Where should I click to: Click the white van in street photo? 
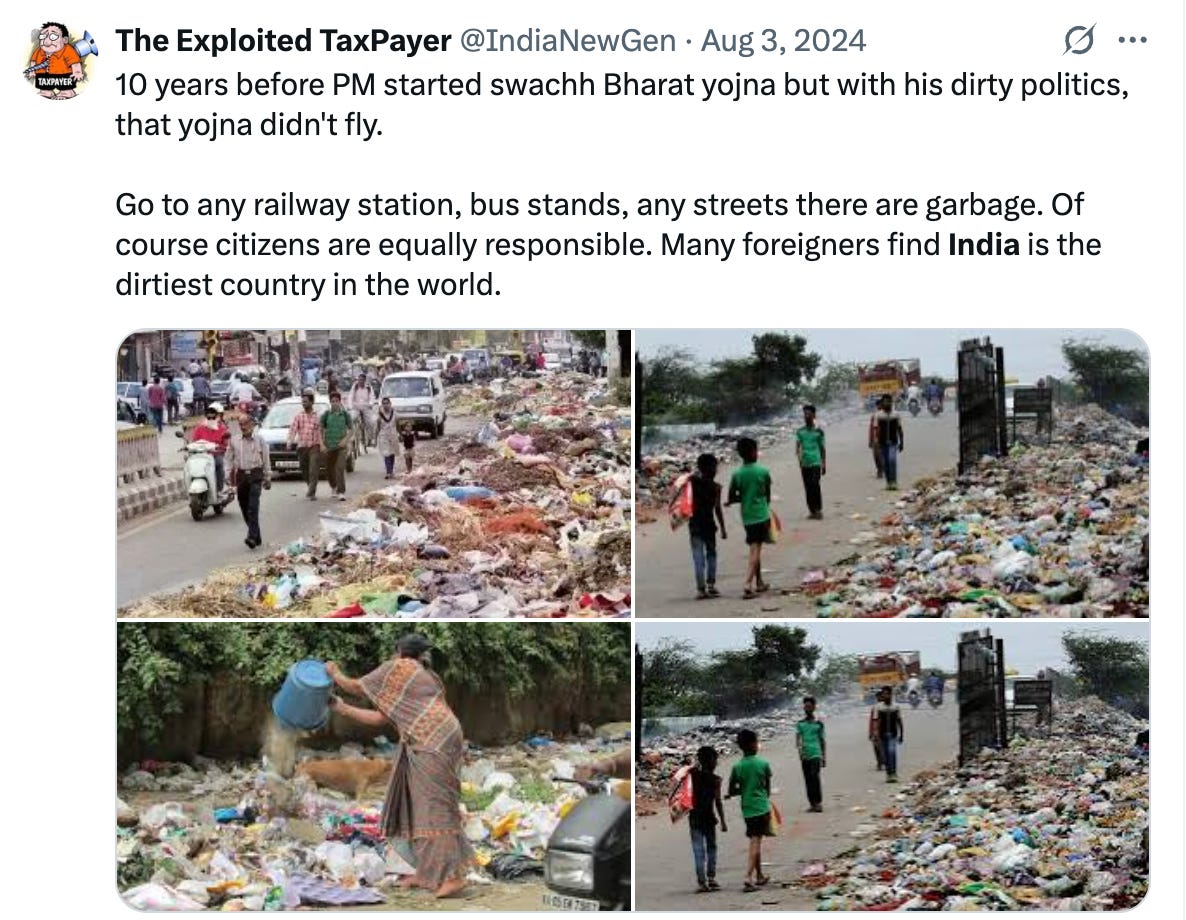(x=413, y=404)
